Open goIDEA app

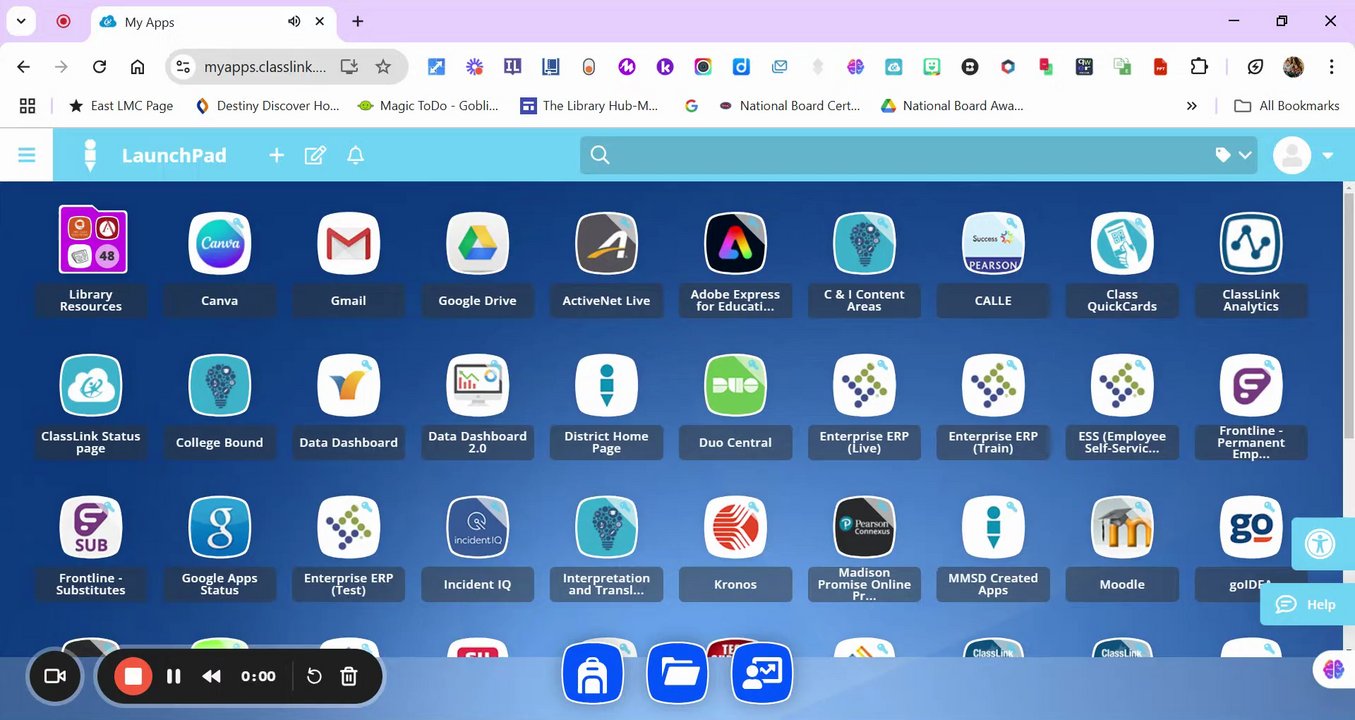(x=1251, y=527)
